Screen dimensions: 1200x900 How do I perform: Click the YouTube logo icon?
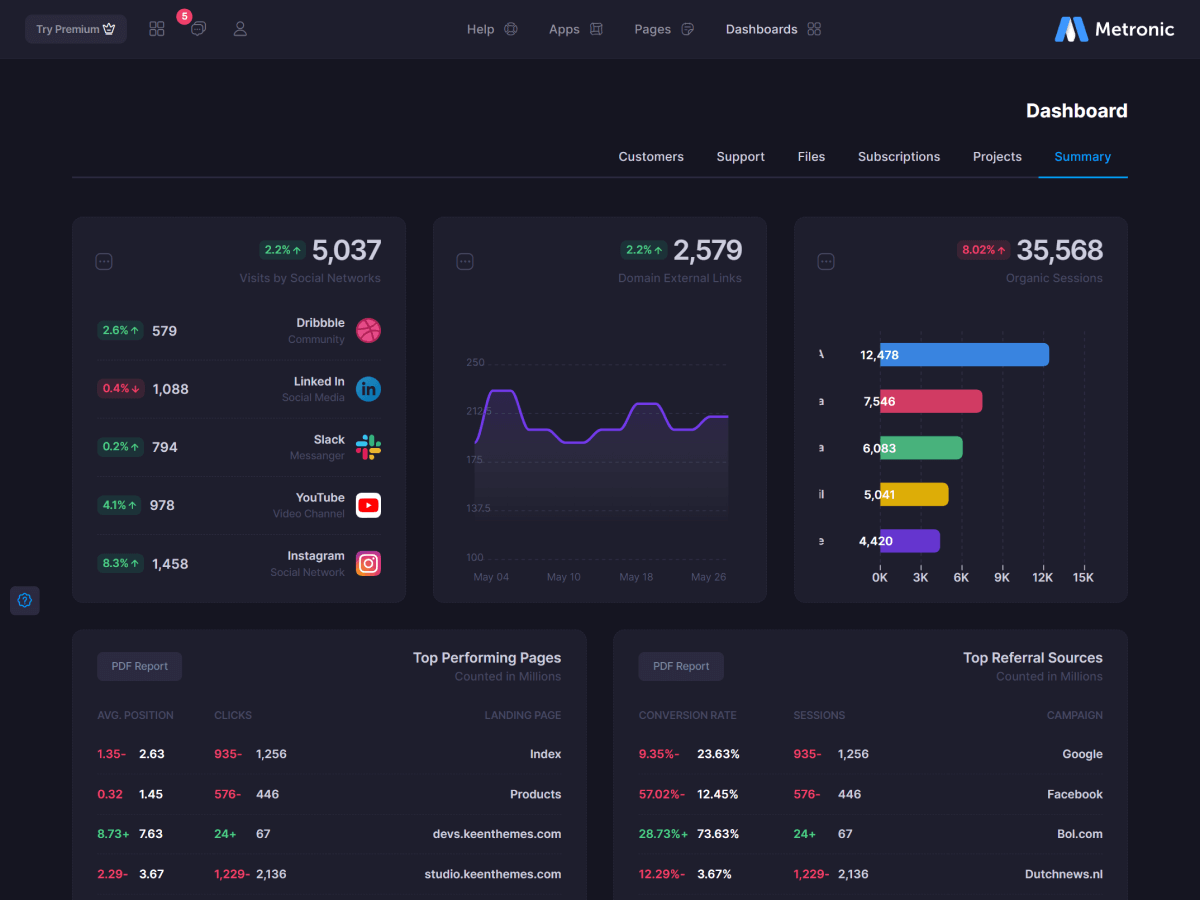click(368, 505)
